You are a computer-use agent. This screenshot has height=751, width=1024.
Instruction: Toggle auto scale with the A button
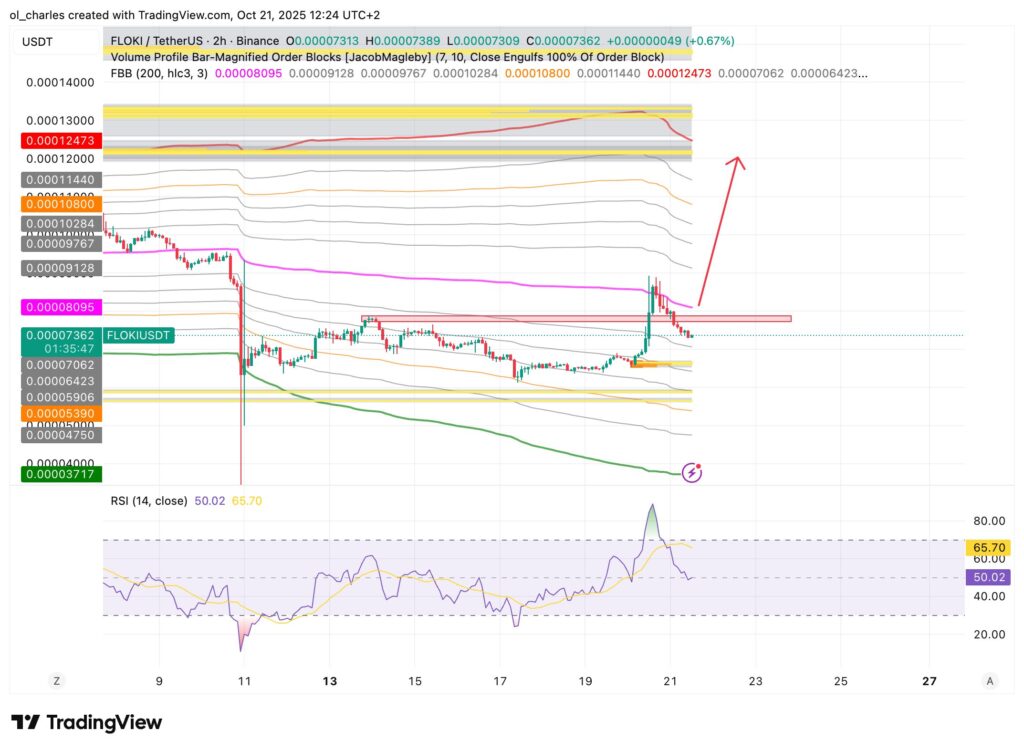coord(990,681)
